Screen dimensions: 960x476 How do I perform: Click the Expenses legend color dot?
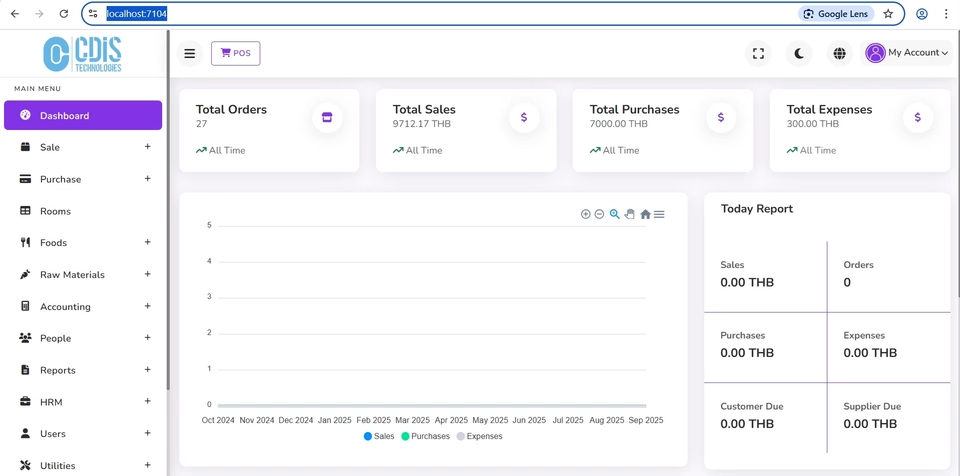pyautogui.click(x=461, y=436)
